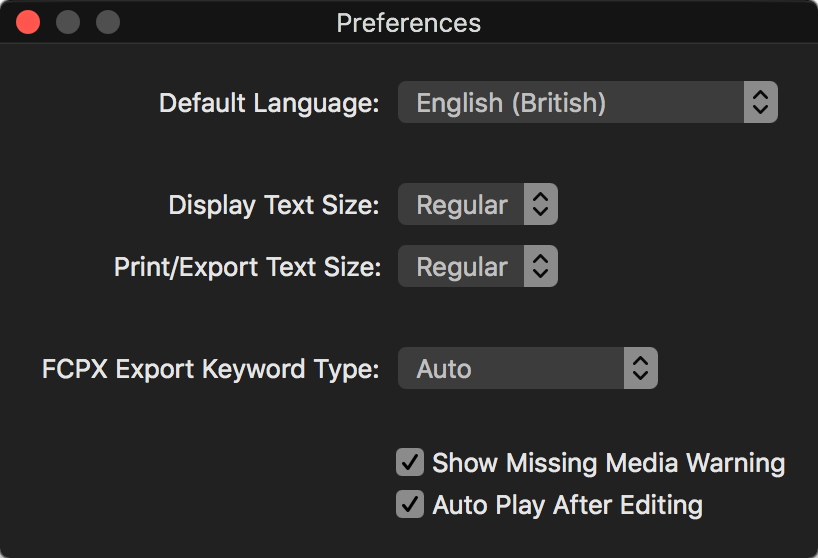Click the Show Missing Media Warning label text
This screenshot has width=818, height=558.
(608, 463)
